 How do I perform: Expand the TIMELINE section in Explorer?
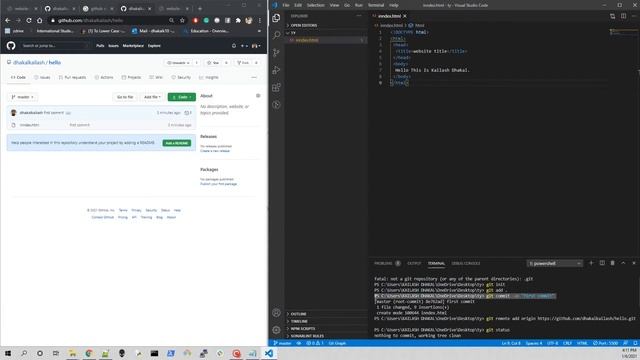(299, 321)
